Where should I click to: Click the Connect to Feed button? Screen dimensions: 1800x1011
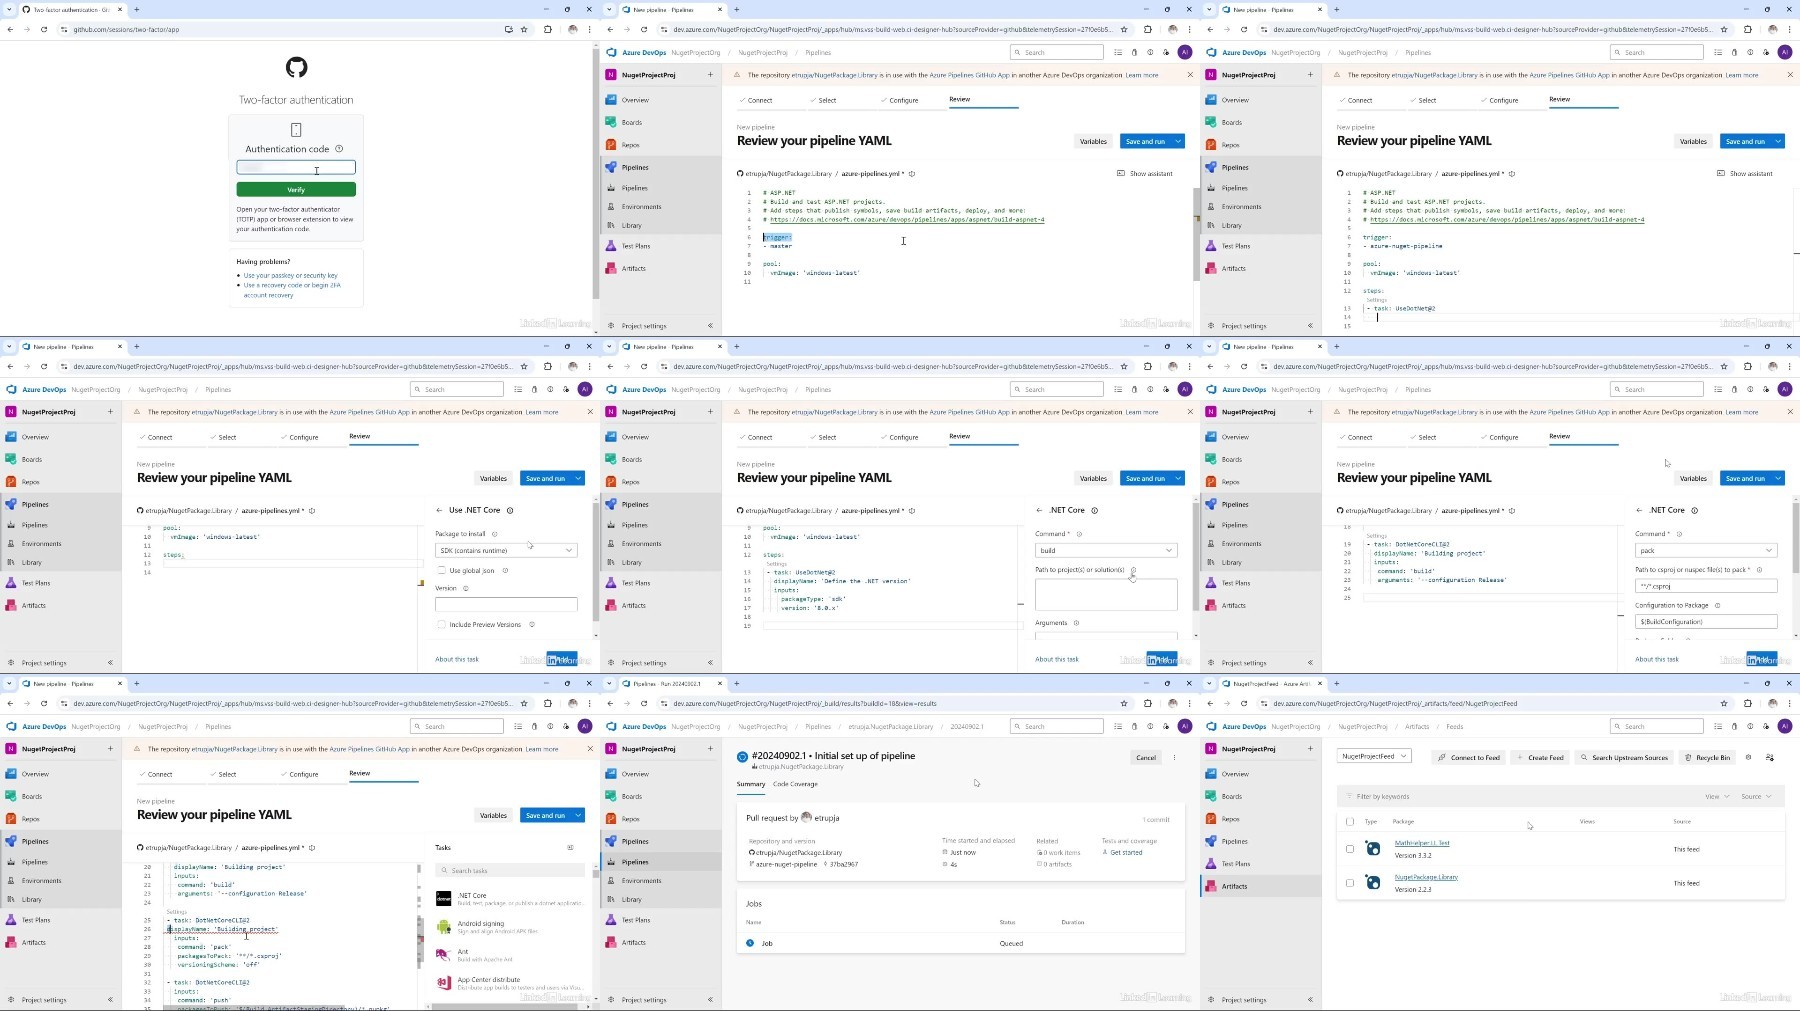coord(1469,757)
